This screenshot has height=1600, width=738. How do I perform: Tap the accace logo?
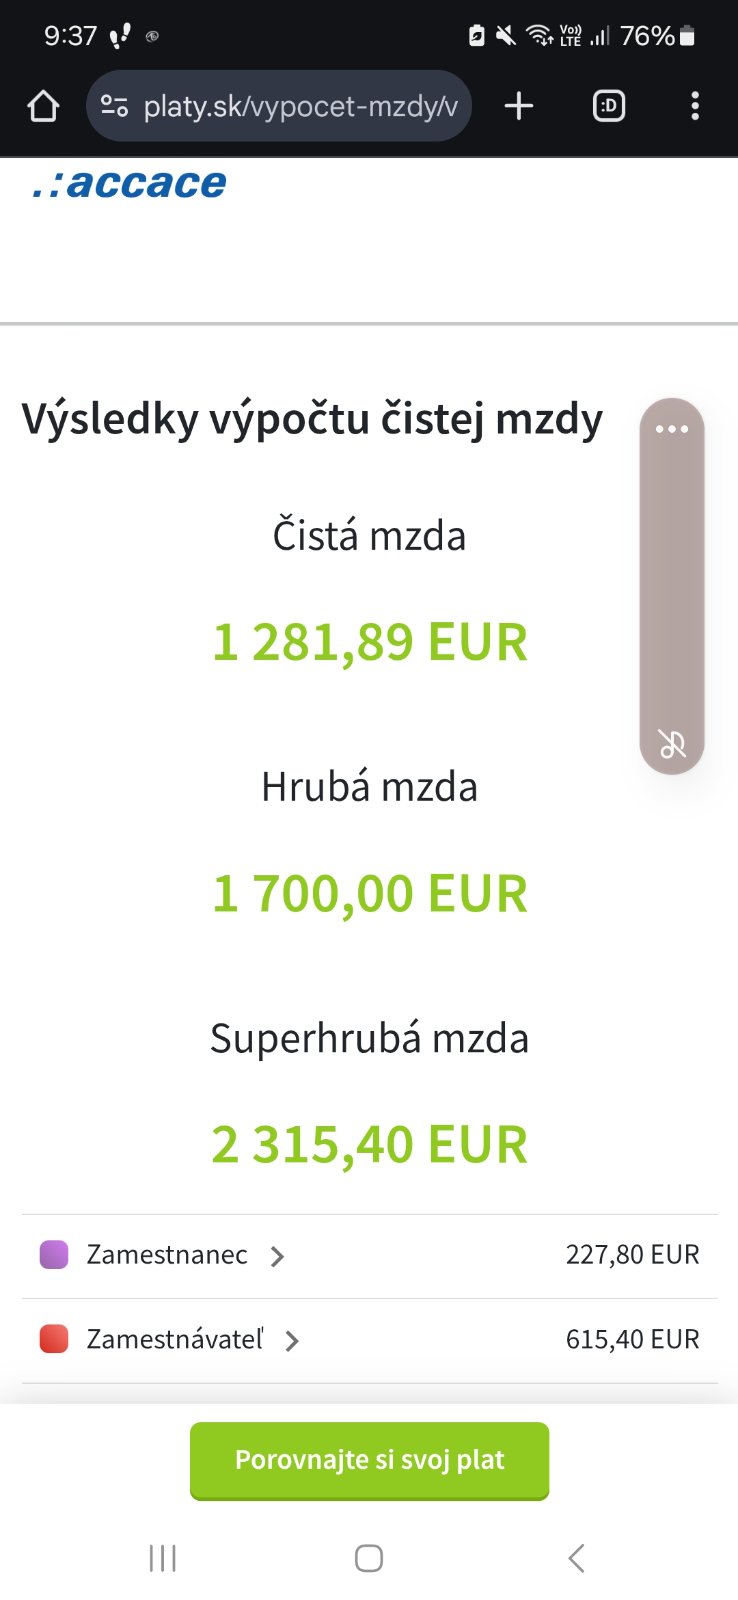pyautogui.click(x=130, y=184)
